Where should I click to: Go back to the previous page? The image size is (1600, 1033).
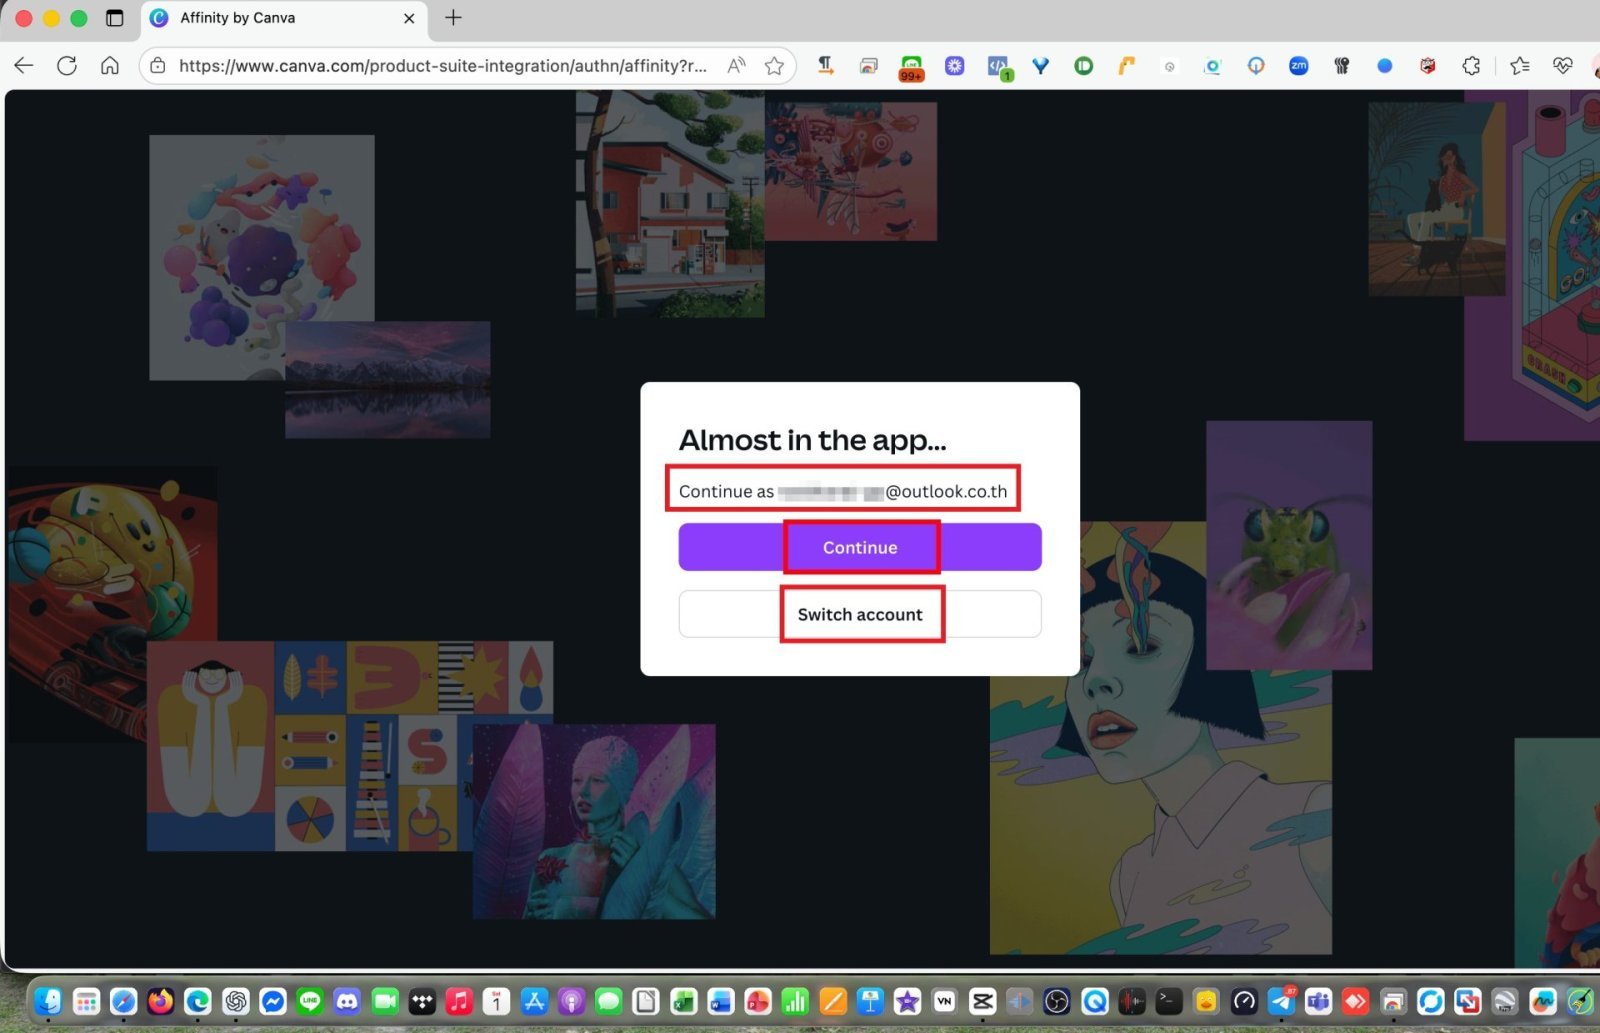(x=24, y=66)
